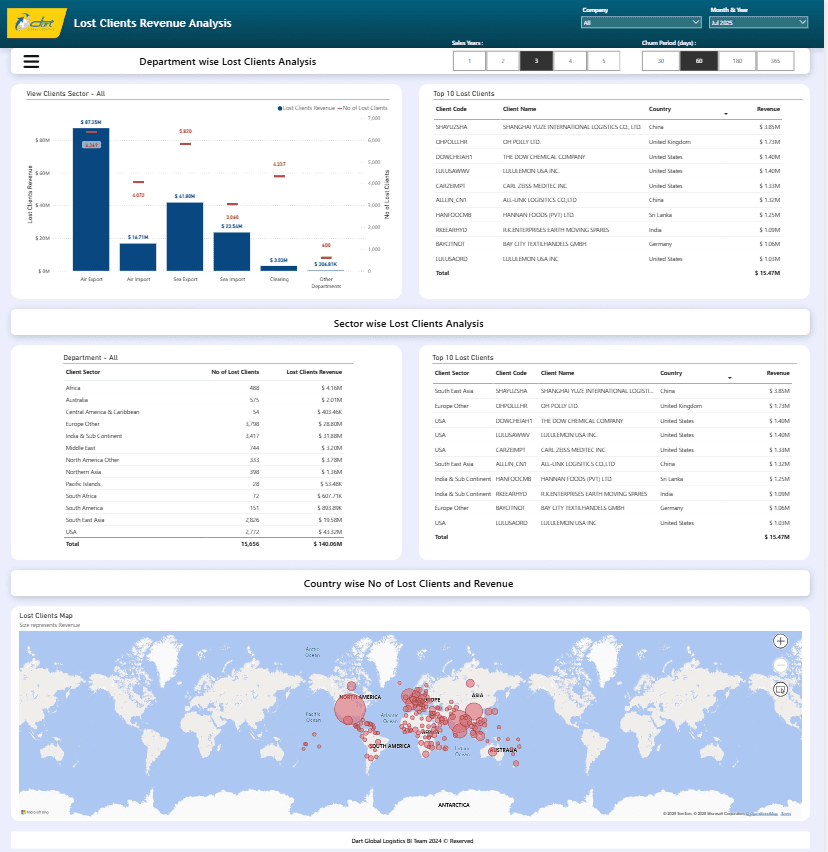Select the Northern Asia sector row
This screenshot has width=828, height=852.
pos(204,472)
